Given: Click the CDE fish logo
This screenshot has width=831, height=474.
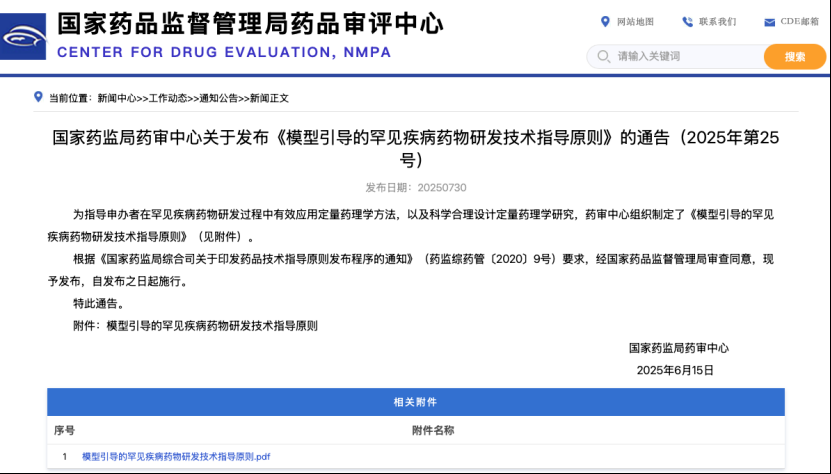Looking at the screenshot, I should point(25,36).
